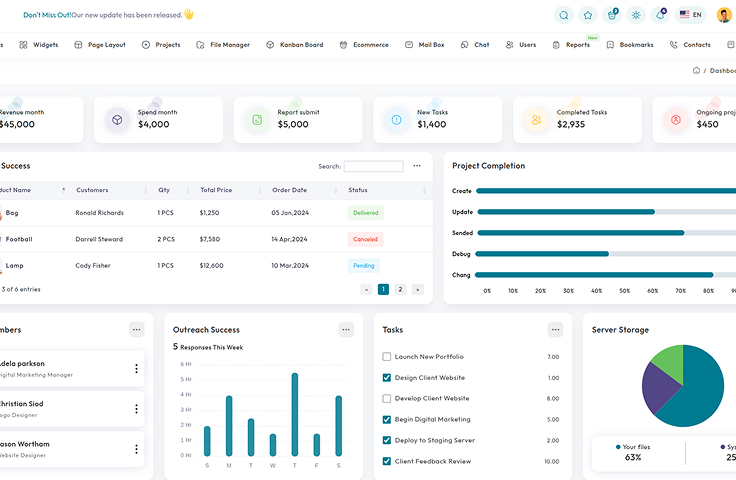Click the Spend month cube icon
Image resolution: width=736 pixels, height=480 pixels.
point(117,120)
